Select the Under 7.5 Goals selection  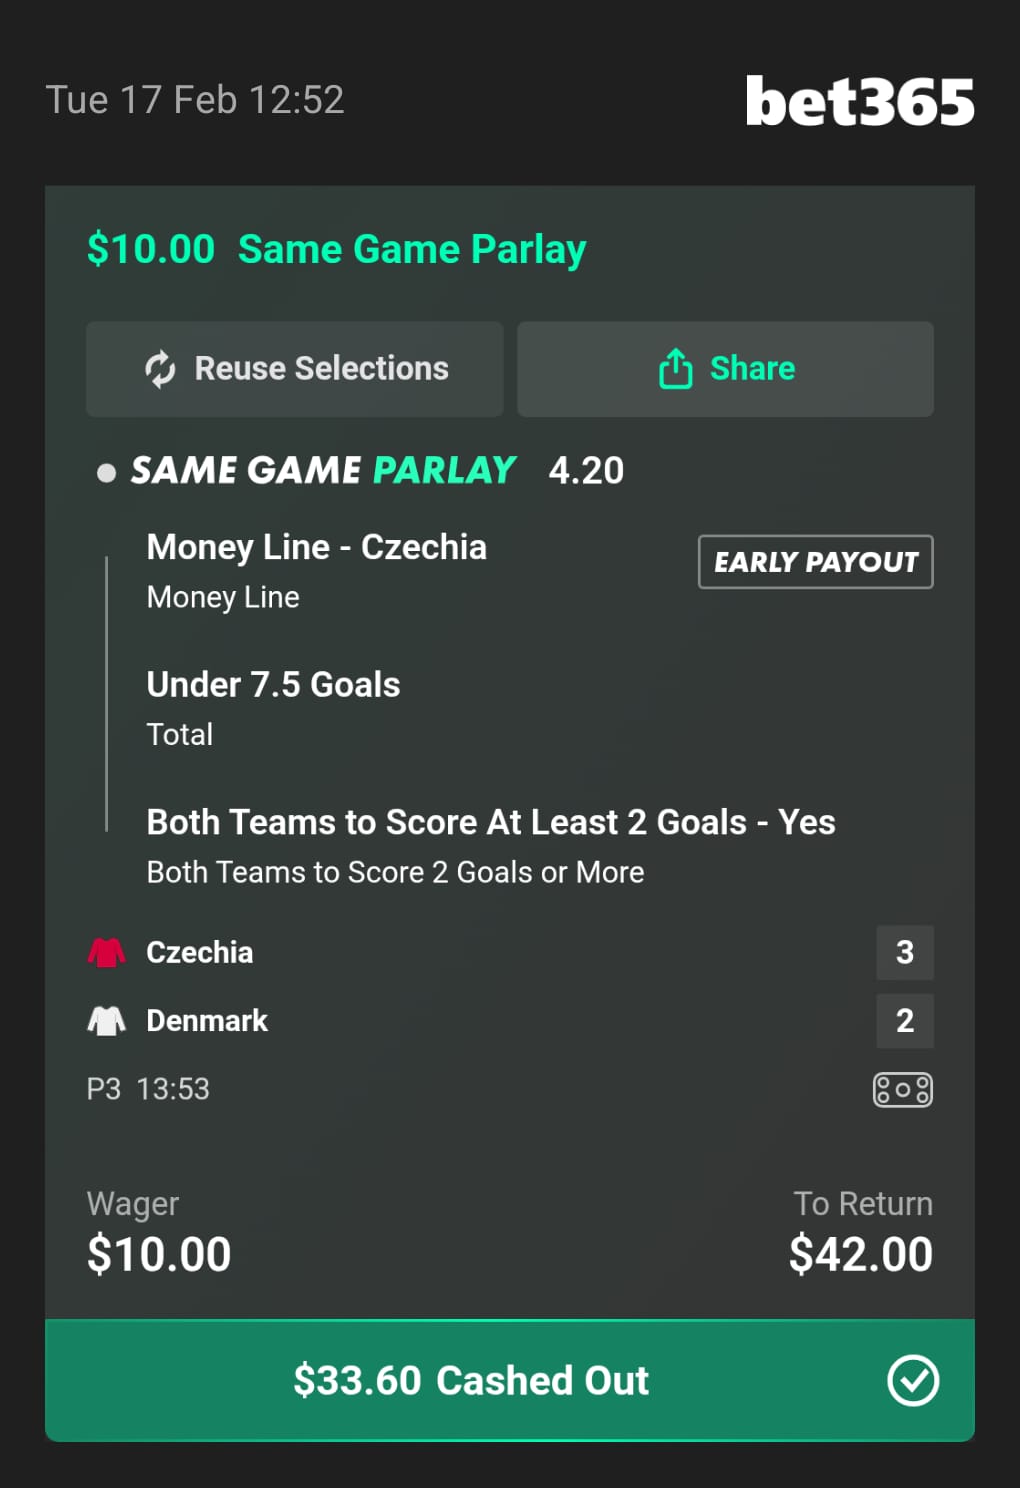(x=273, y=685)
